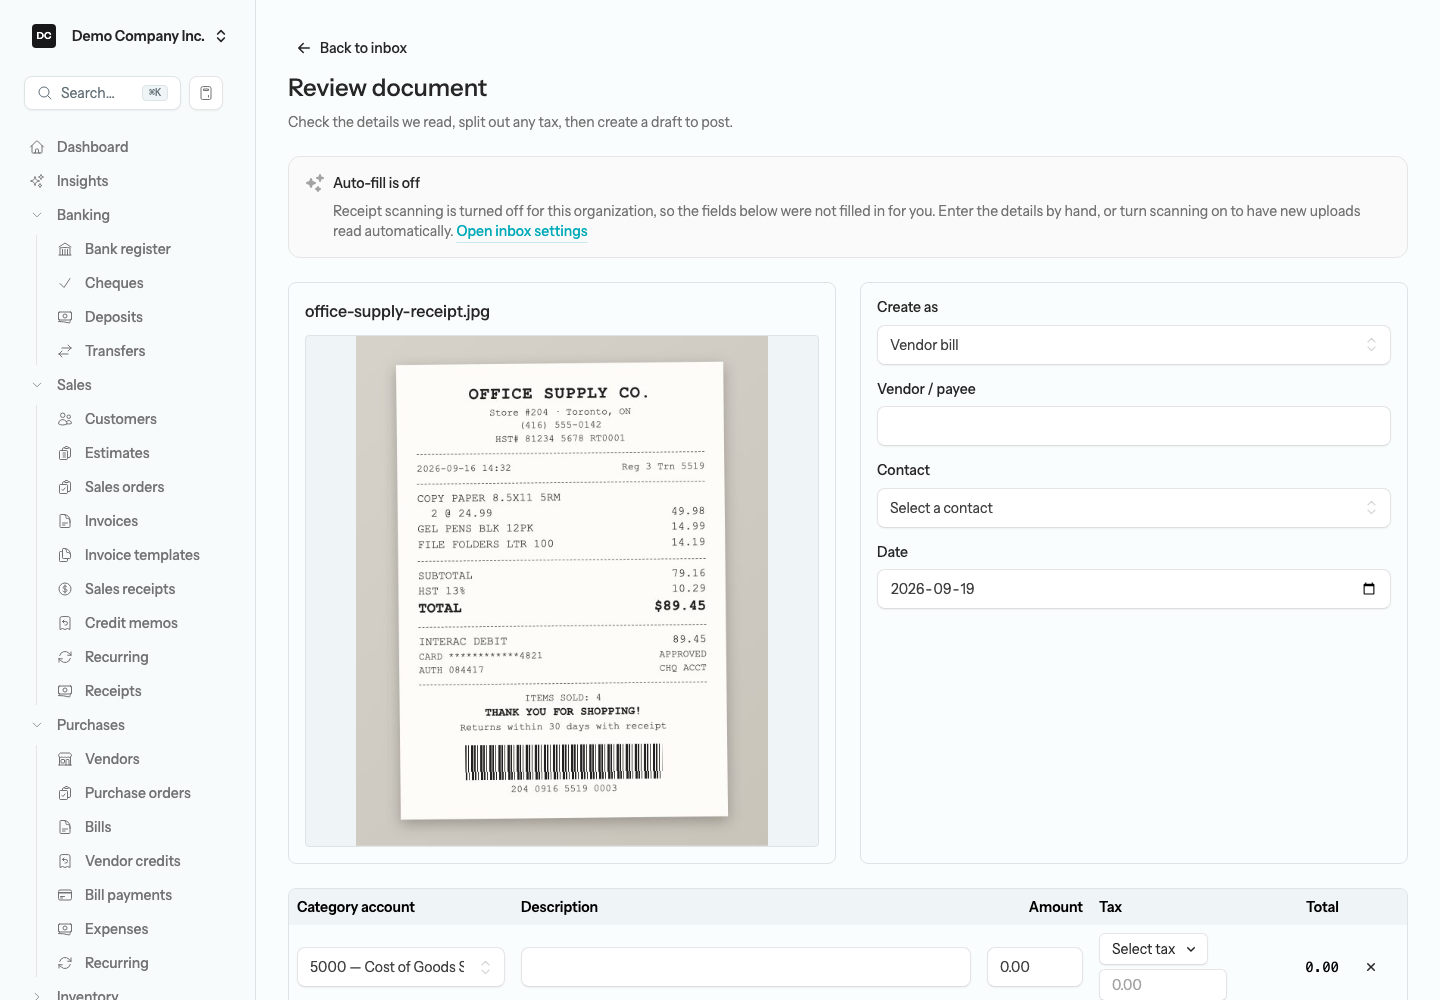The image size is (1440, 1000).
Task: Collapse the Banking section
Action: (37, 215)
